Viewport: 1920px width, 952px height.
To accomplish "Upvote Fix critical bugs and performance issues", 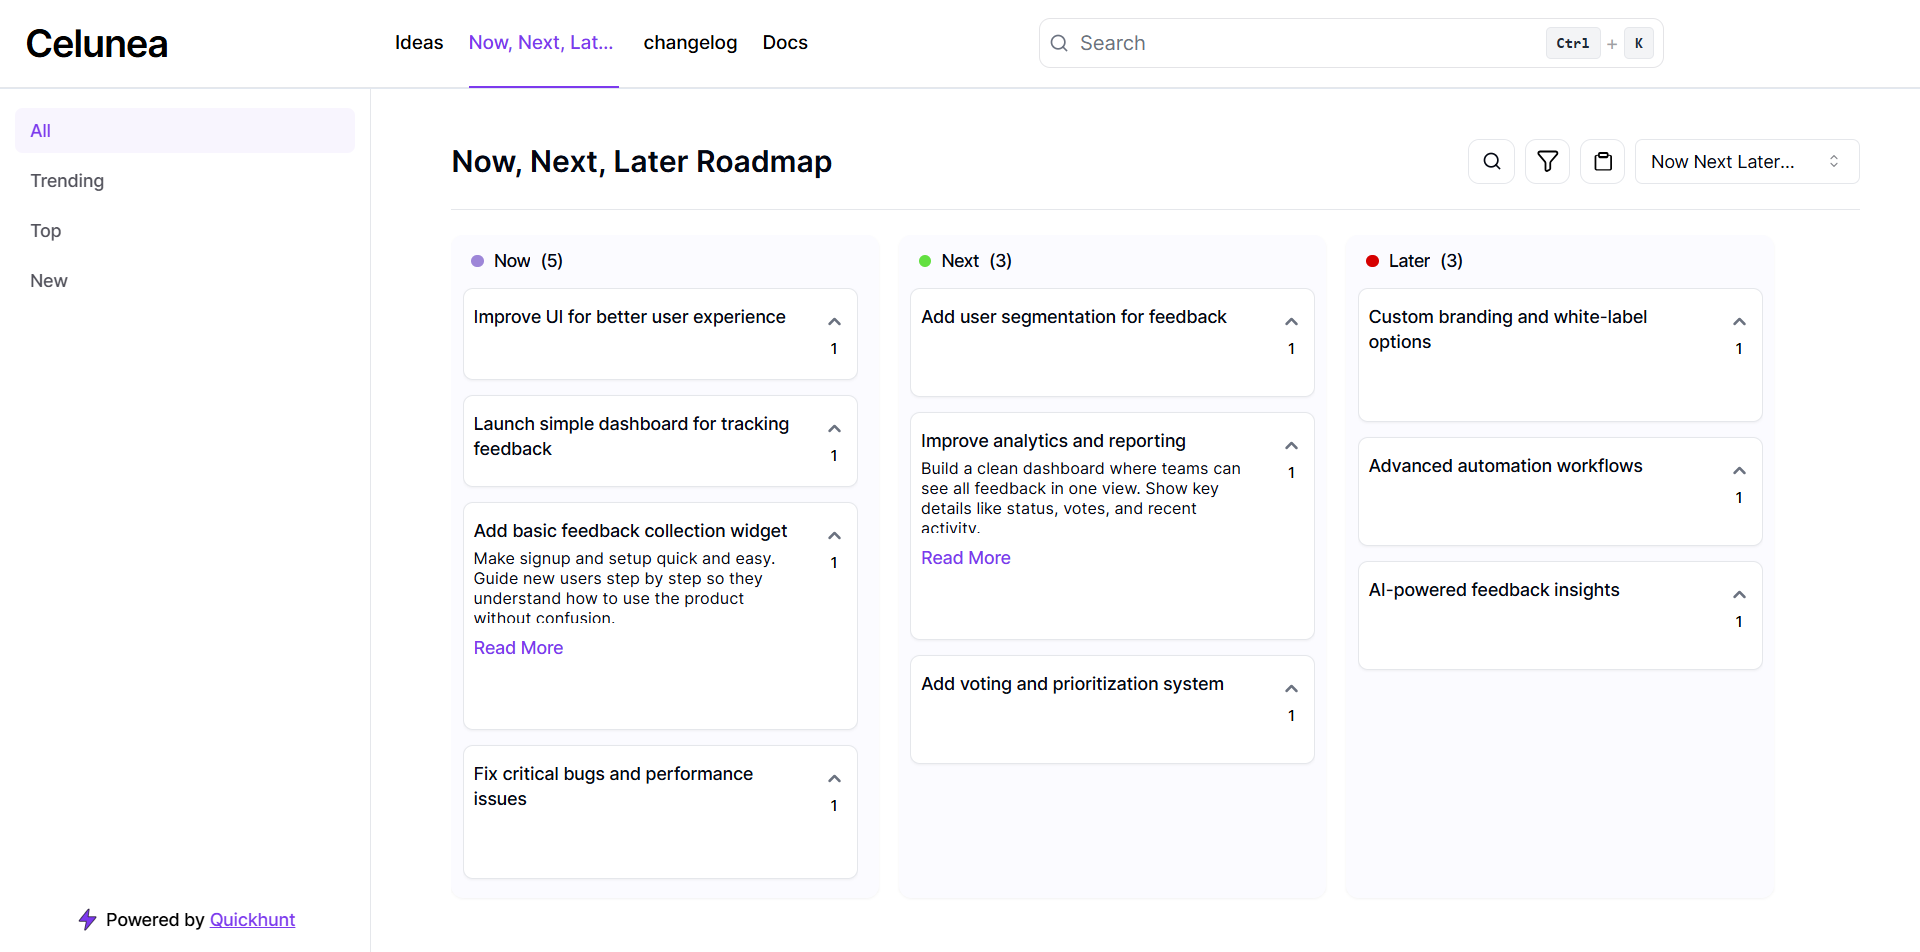I will pyautogui.click(x=834, y=778).
